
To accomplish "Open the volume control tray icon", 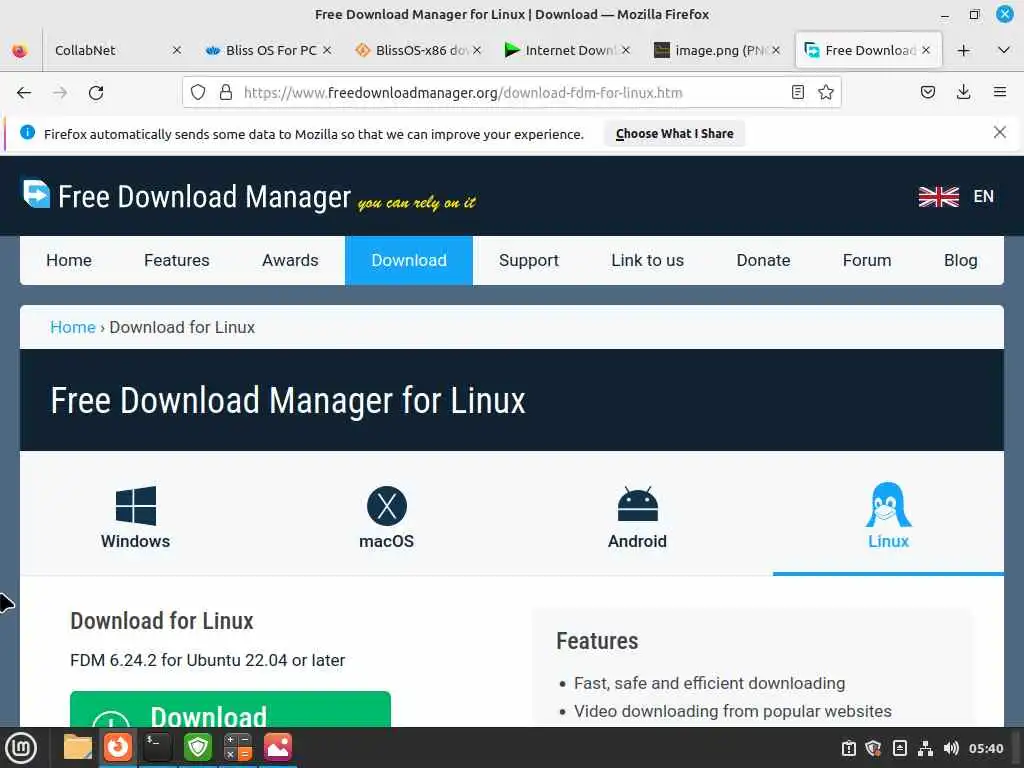I will click(952, 748).
